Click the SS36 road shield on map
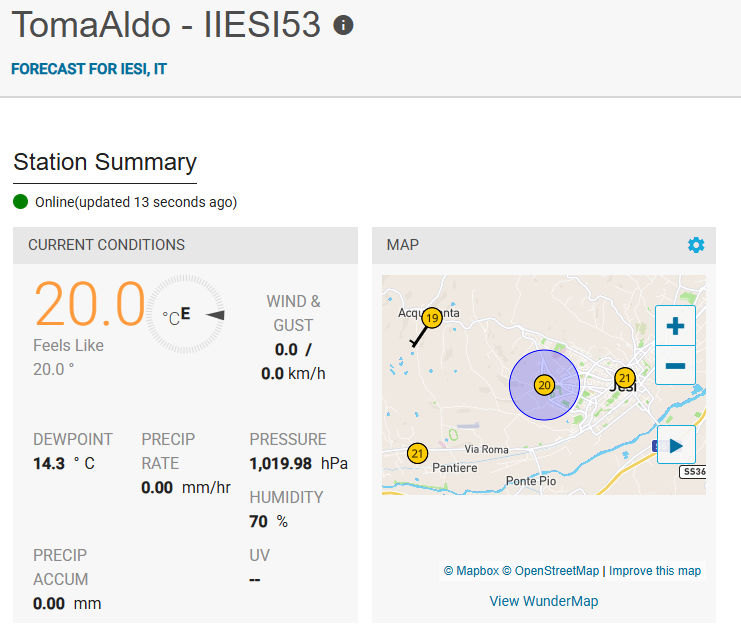This screenshot has width=741, height=636. click(x=693, y=471)
